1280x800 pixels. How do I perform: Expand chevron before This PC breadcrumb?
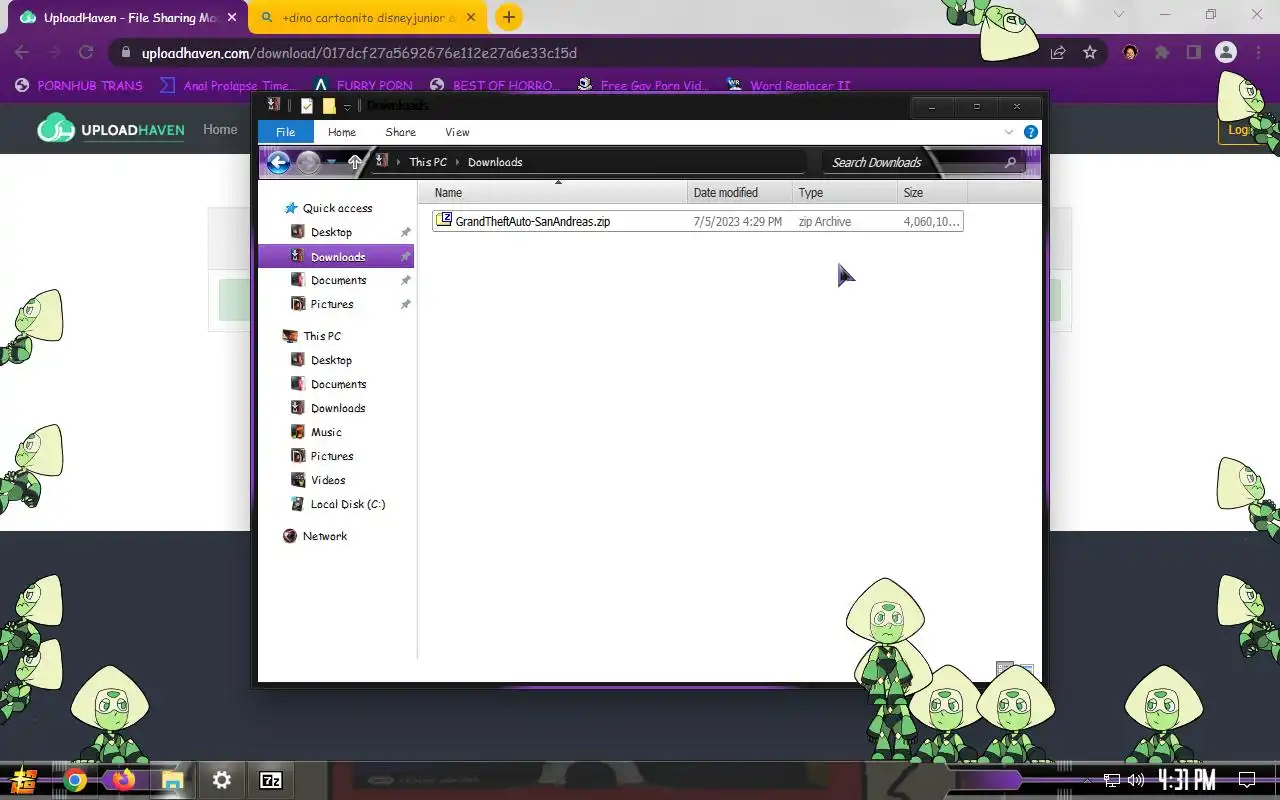(x=399, y=162)
